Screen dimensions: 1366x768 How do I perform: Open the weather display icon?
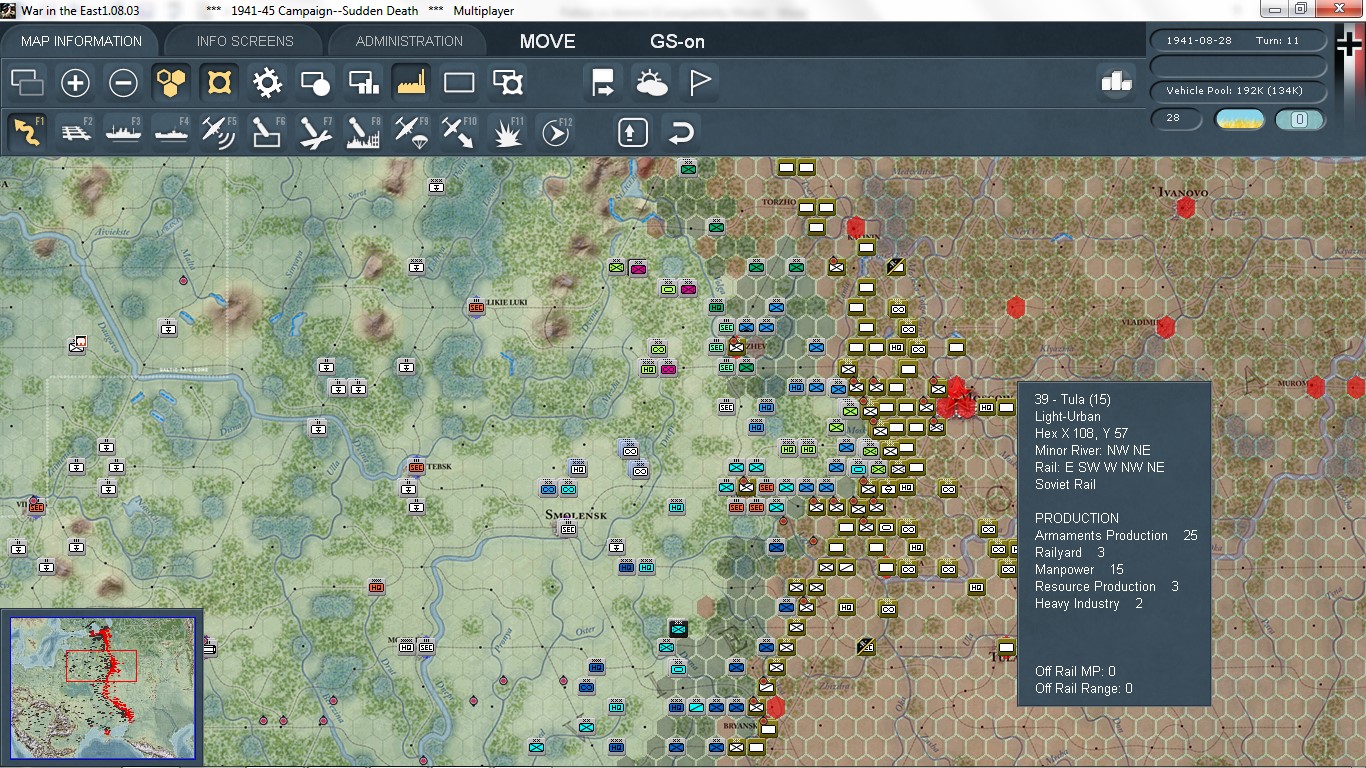pos(651,83)
